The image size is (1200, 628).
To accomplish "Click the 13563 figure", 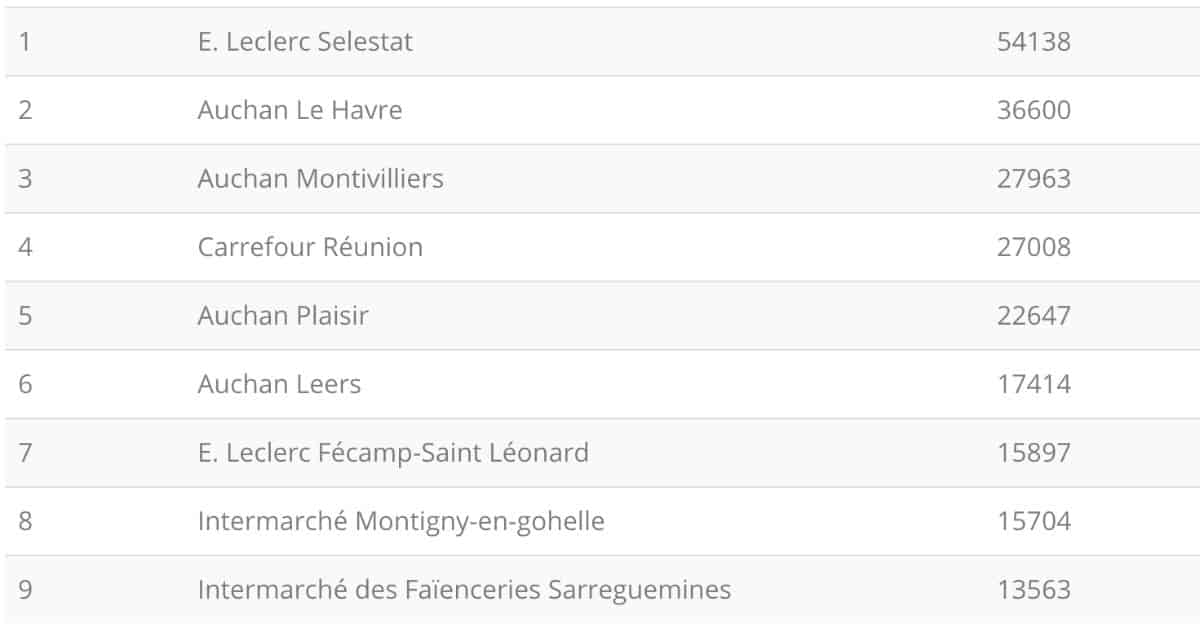I will pyautogui.click(x=1034, y=590).
